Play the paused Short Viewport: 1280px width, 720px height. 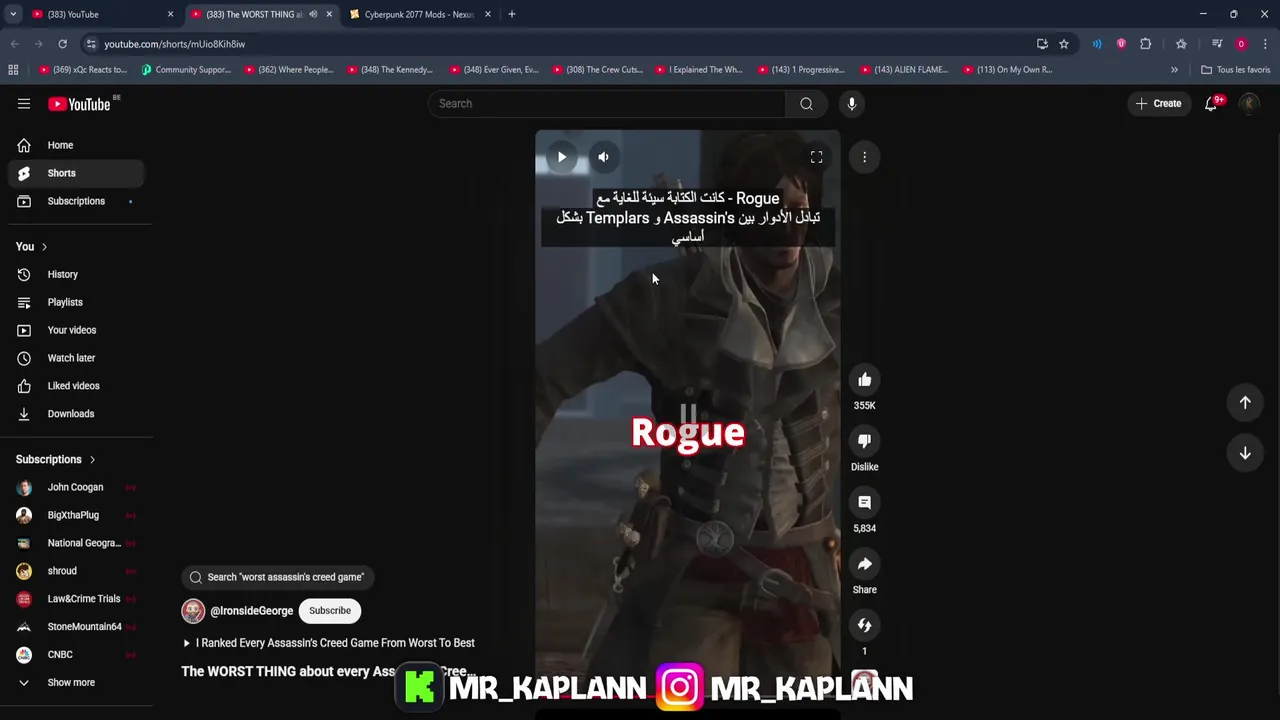(x=562, y=157)
